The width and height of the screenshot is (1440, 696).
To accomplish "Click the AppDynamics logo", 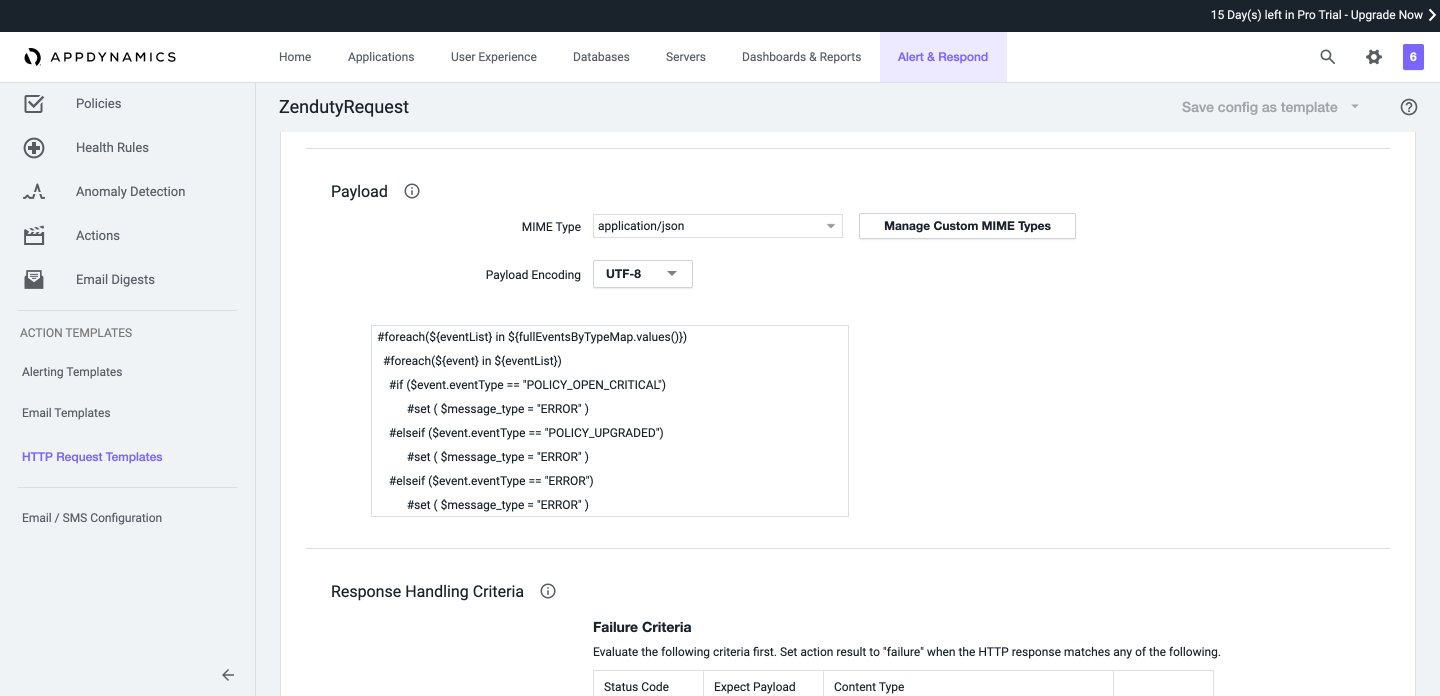I will point(100,57).
